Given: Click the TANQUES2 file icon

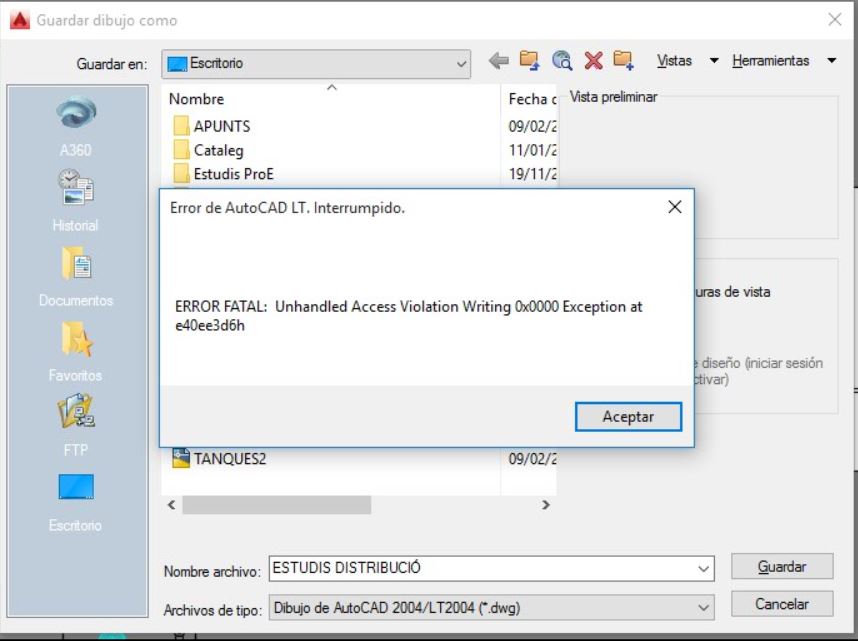Looking at the screenshot, I should [x=181, y=458].
